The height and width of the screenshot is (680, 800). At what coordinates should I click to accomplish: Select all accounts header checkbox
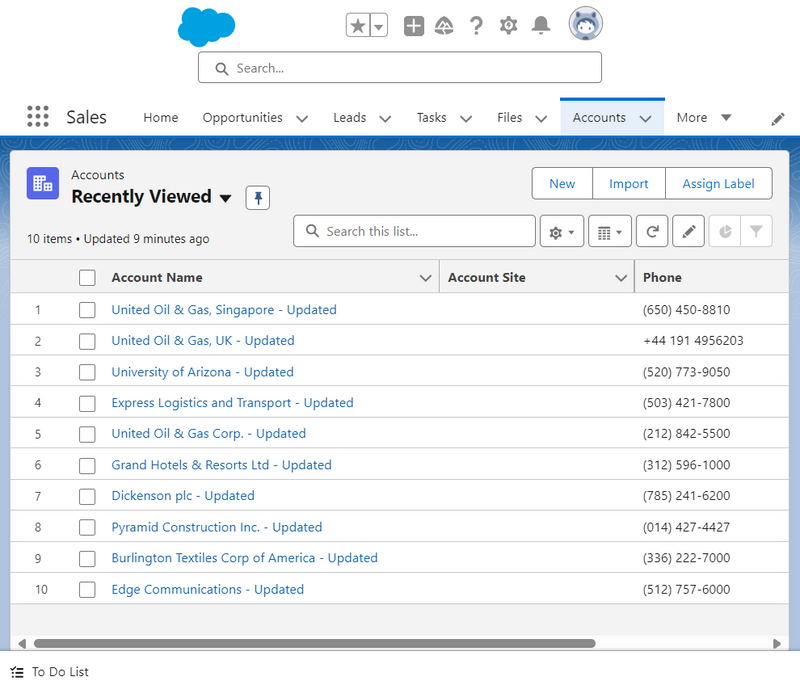[x=87, y=278]
